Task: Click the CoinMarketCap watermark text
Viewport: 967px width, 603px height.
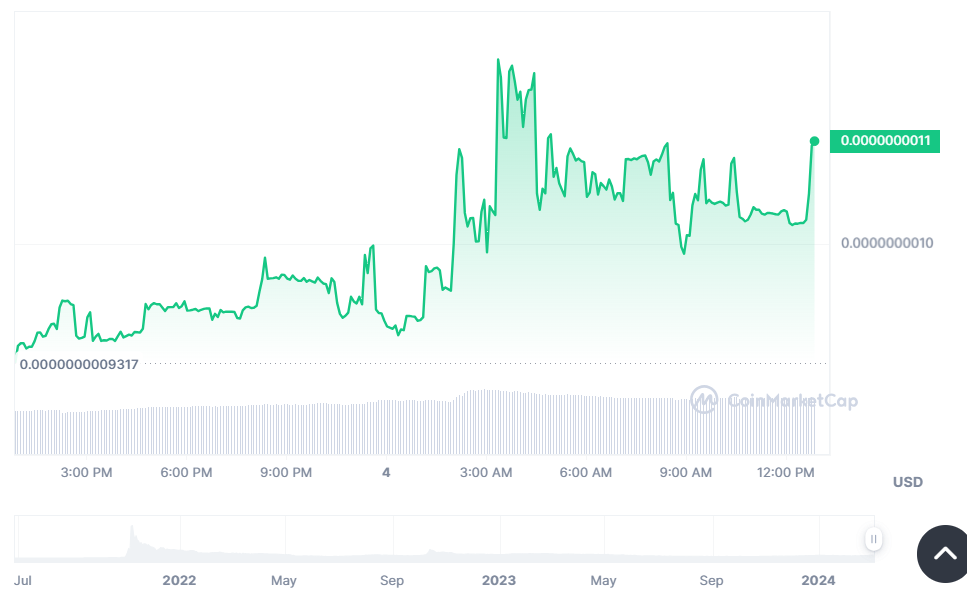Action: click(792, 401)
